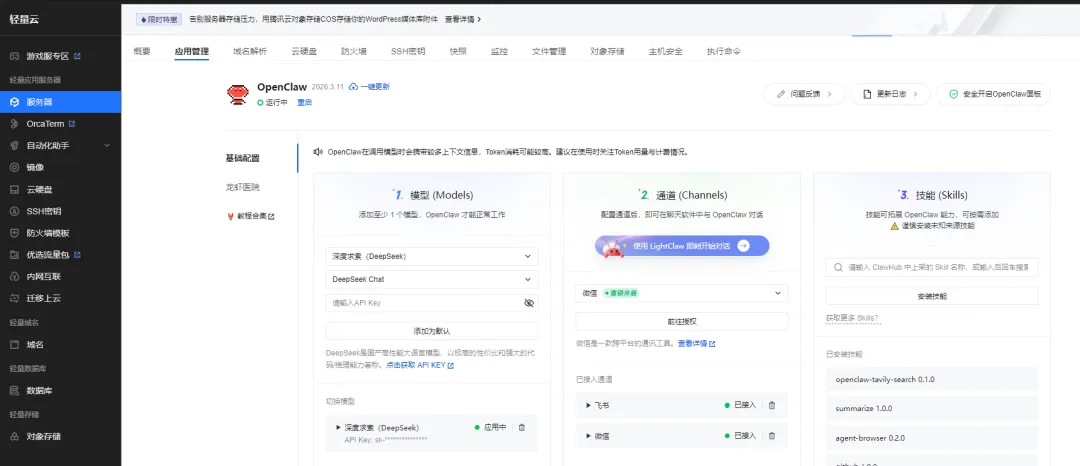Select 龙虾医院 section

(243, 187)
